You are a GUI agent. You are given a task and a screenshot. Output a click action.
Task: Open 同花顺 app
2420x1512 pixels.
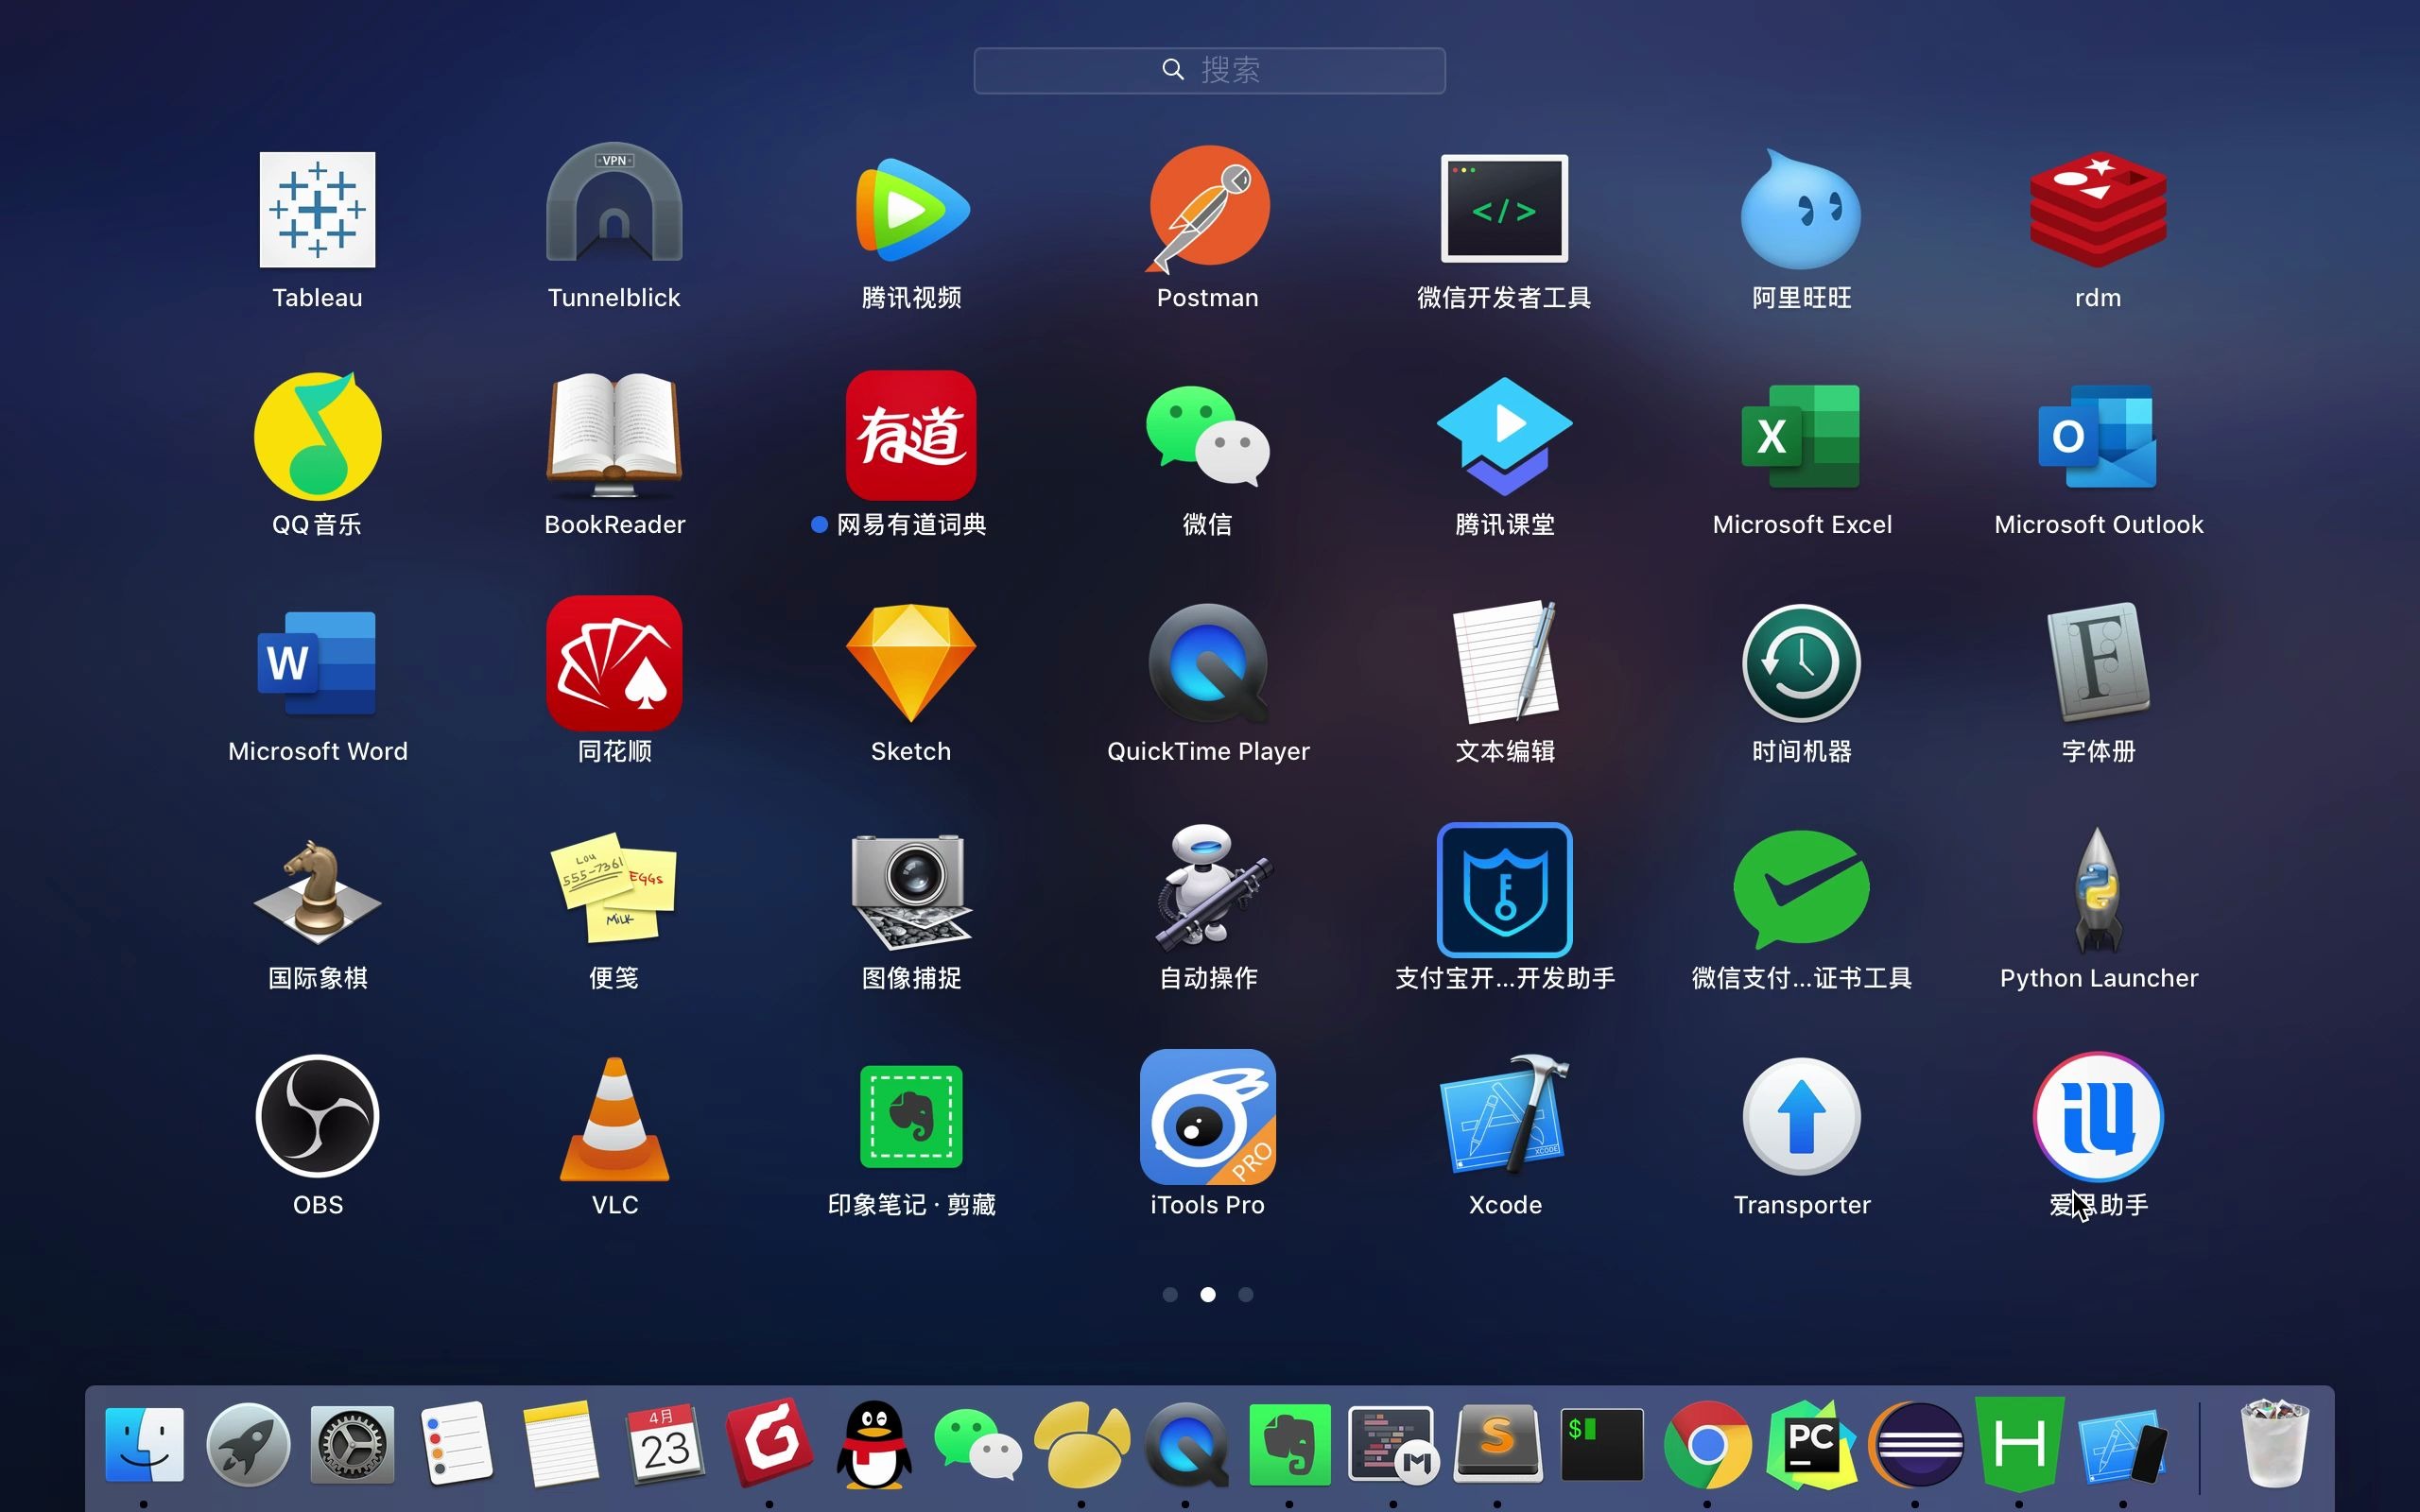614,663
